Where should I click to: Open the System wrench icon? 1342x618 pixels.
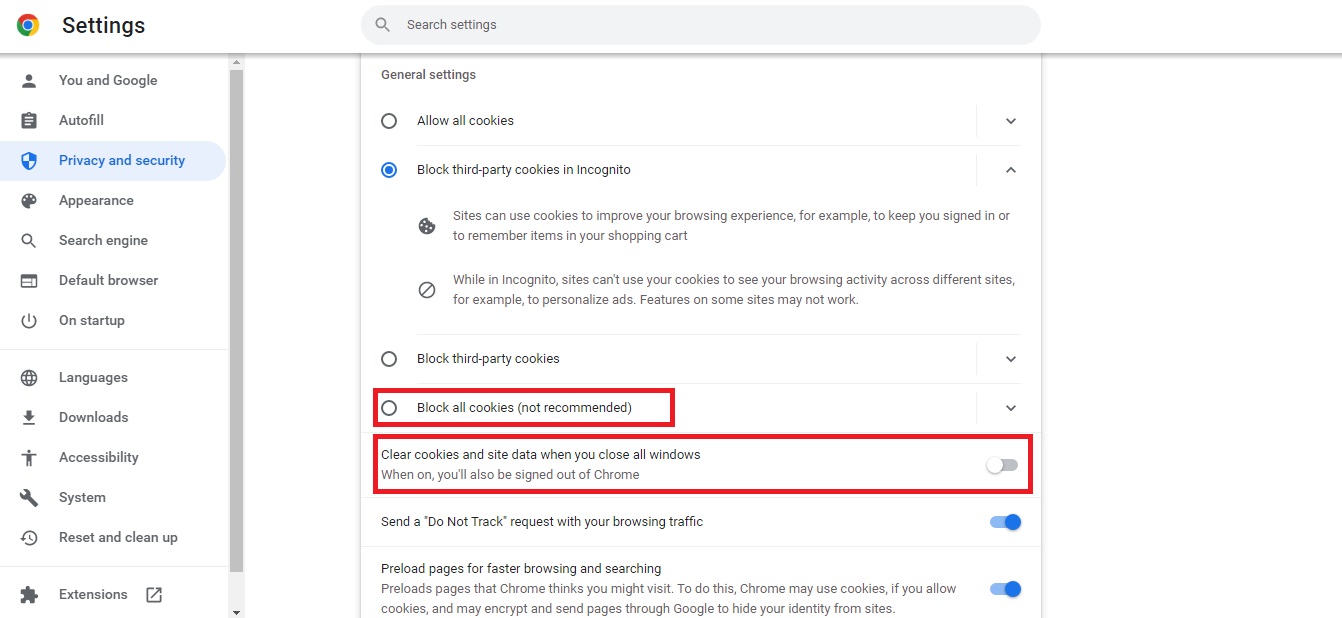point(31,497)
